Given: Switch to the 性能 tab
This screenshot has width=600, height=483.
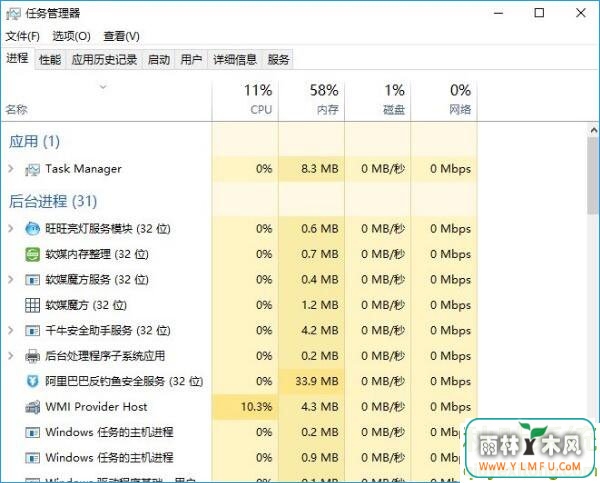Looking at the screenshot, I should point(50,60).
